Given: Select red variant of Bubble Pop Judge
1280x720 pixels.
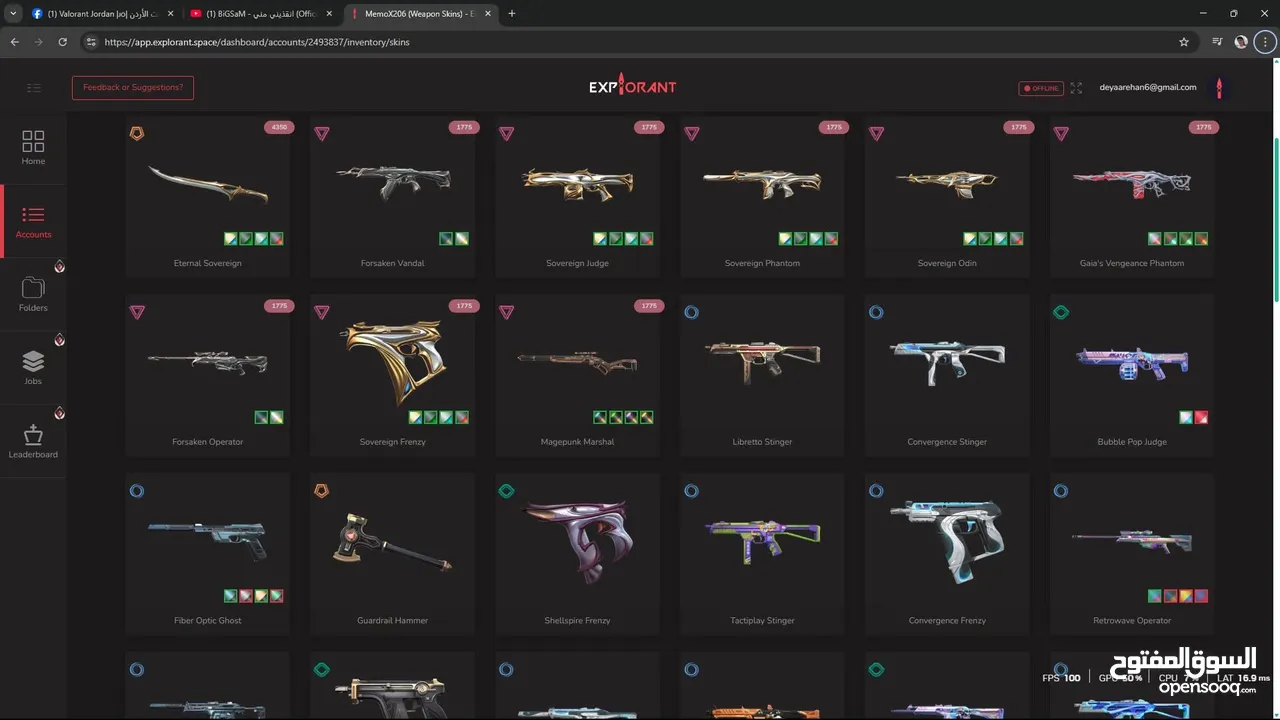Looking at the screenshot, I should coord(1201,417).
